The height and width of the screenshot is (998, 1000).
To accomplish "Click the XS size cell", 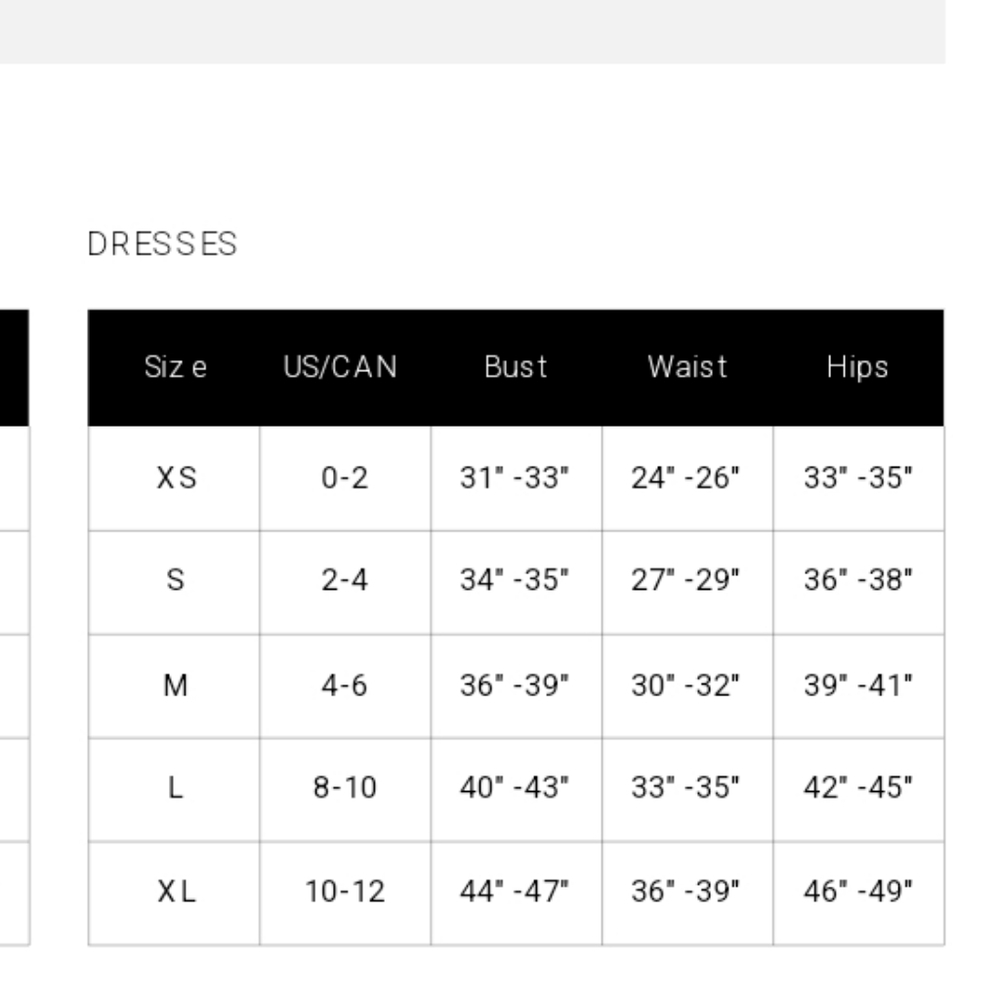I will [x=174, y=478].
